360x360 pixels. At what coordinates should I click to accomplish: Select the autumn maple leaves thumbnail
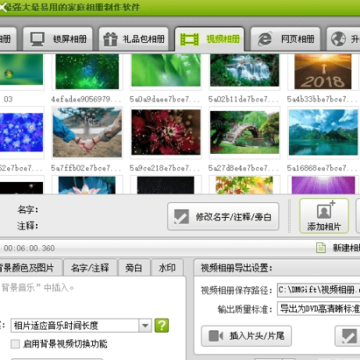point(244,185)
